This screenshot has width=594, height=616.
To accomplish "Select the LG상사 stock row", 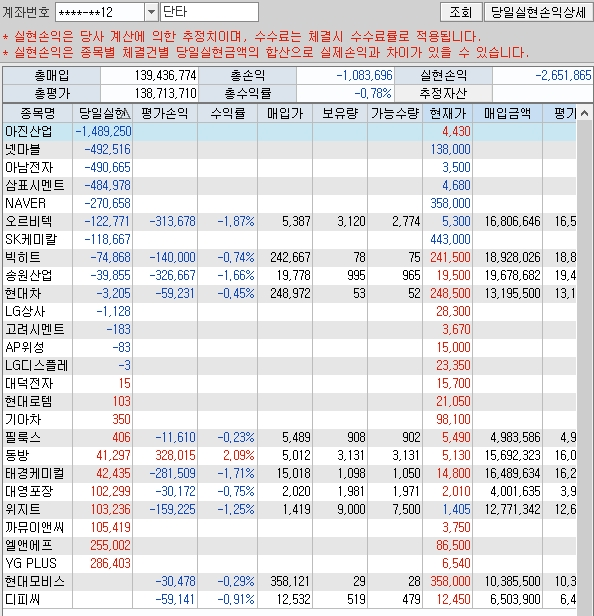I will pos(290,312).
